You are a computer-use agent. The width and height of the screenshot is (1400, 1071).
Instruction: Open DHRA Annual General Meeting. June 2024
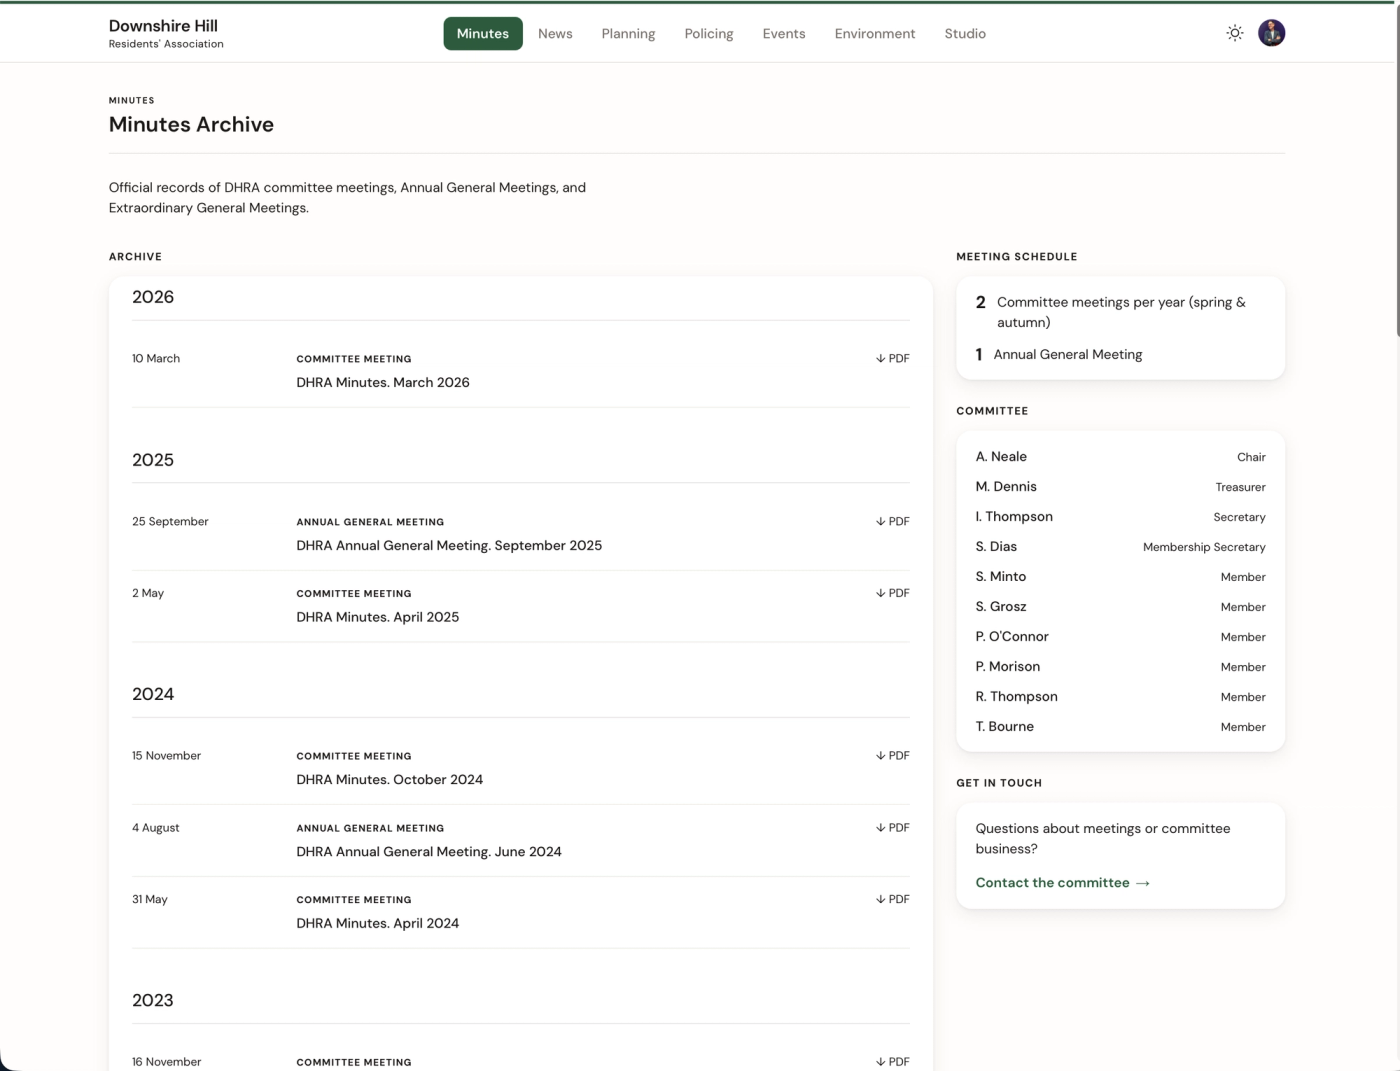coord(429,851)
